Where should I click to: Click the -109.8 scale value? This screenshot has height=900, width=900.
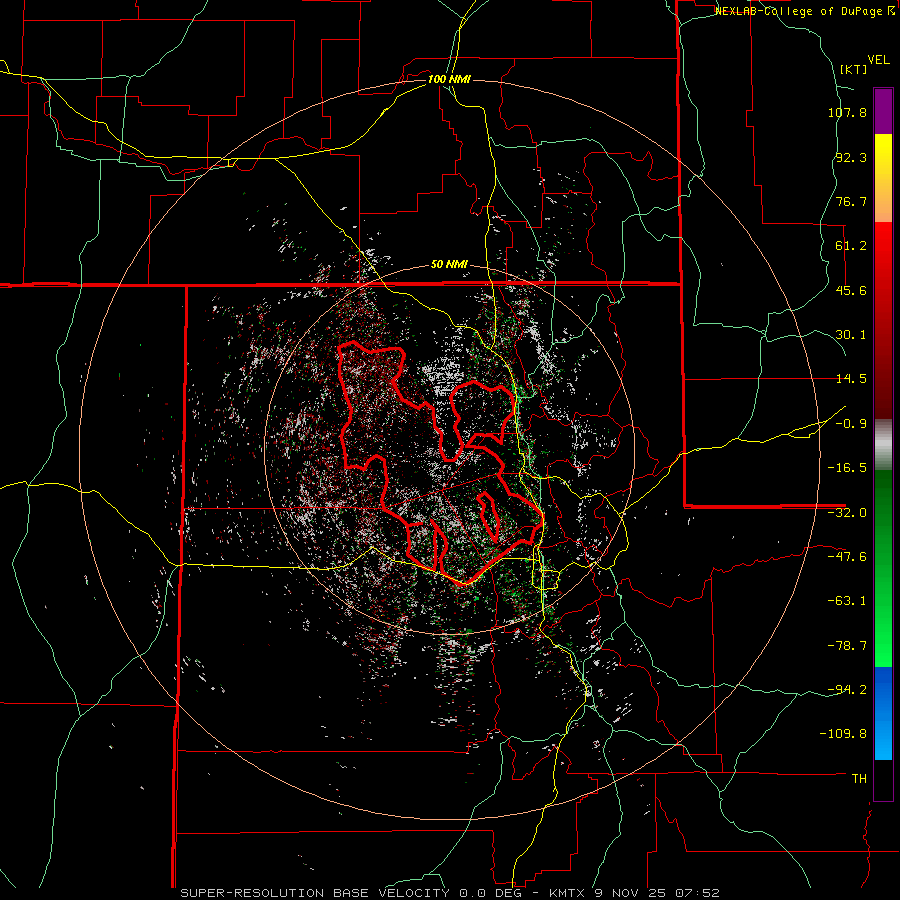click(x=843, y=734)
